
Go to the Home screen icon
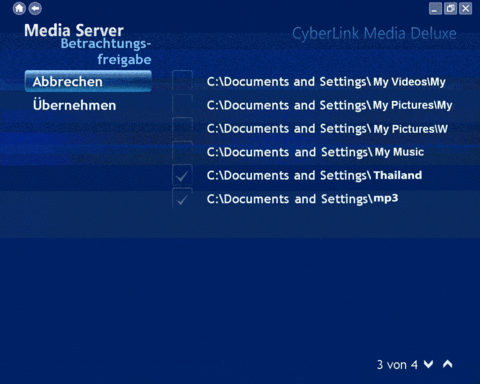click(x=19, y=8)
